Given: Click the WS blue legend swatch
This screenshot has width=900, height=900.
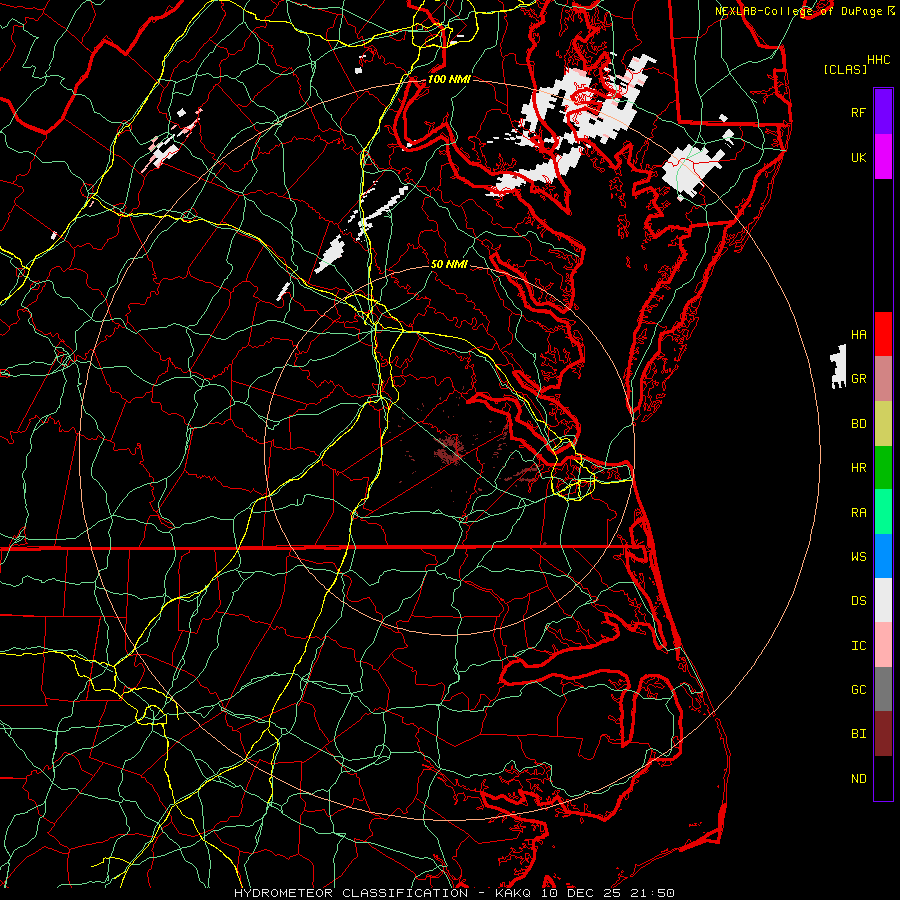Looking at the screenshot, I should click(883, 556).
